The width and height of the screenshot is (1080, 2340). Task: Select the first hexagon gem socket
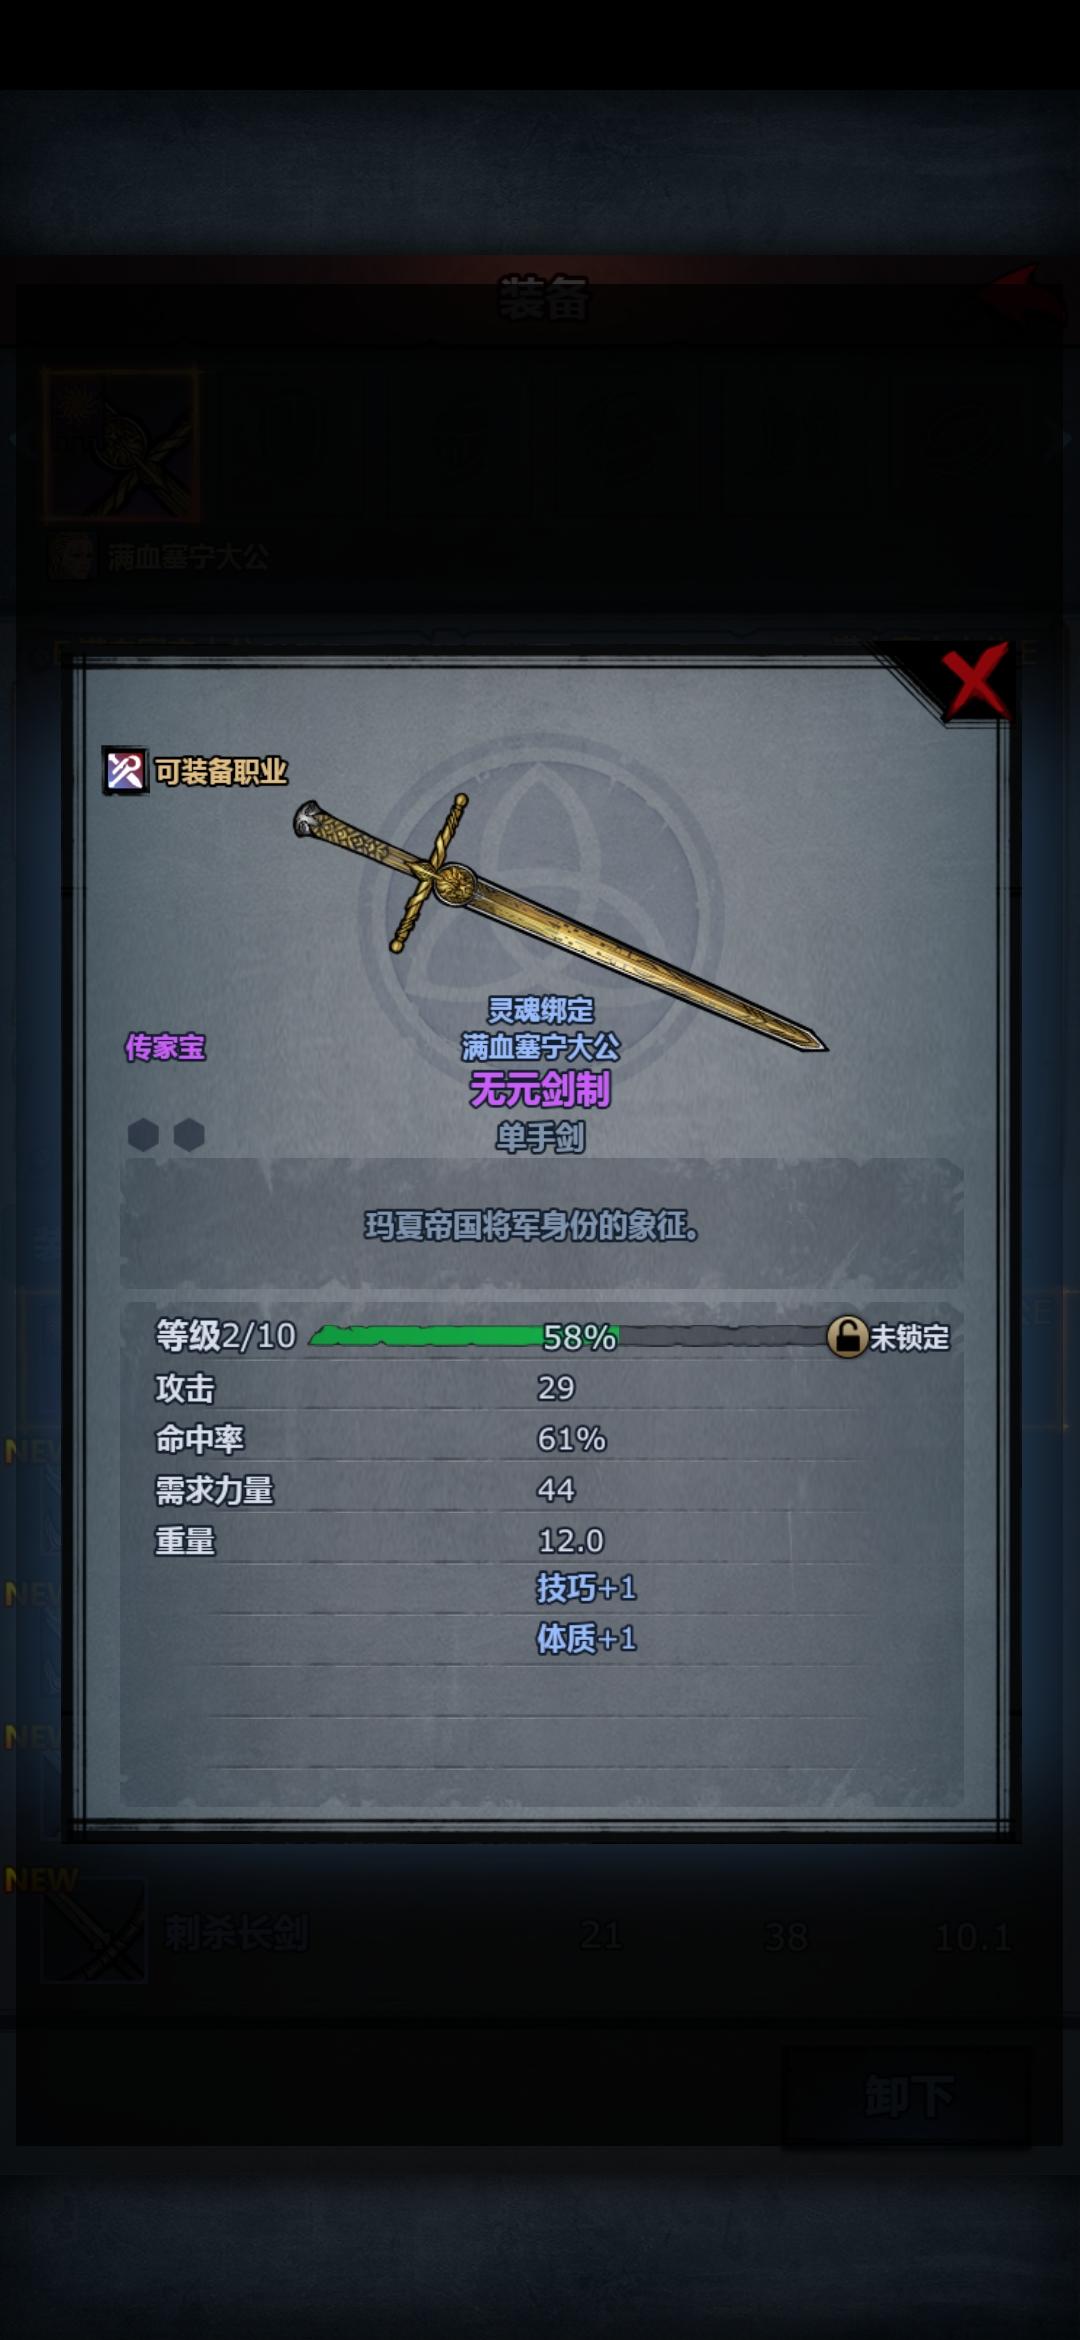143,1135
